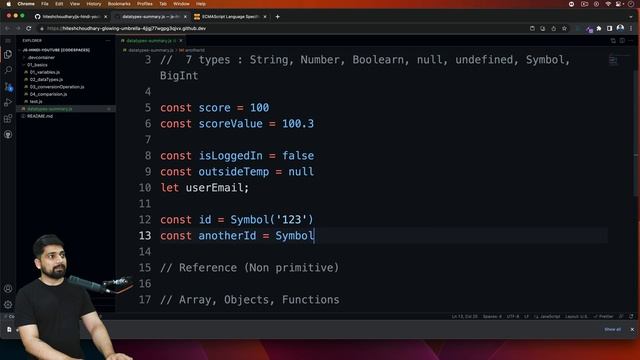Click Spaces: 4 indentation in status bar
This screenshot has width=640, height=360.
492,316
